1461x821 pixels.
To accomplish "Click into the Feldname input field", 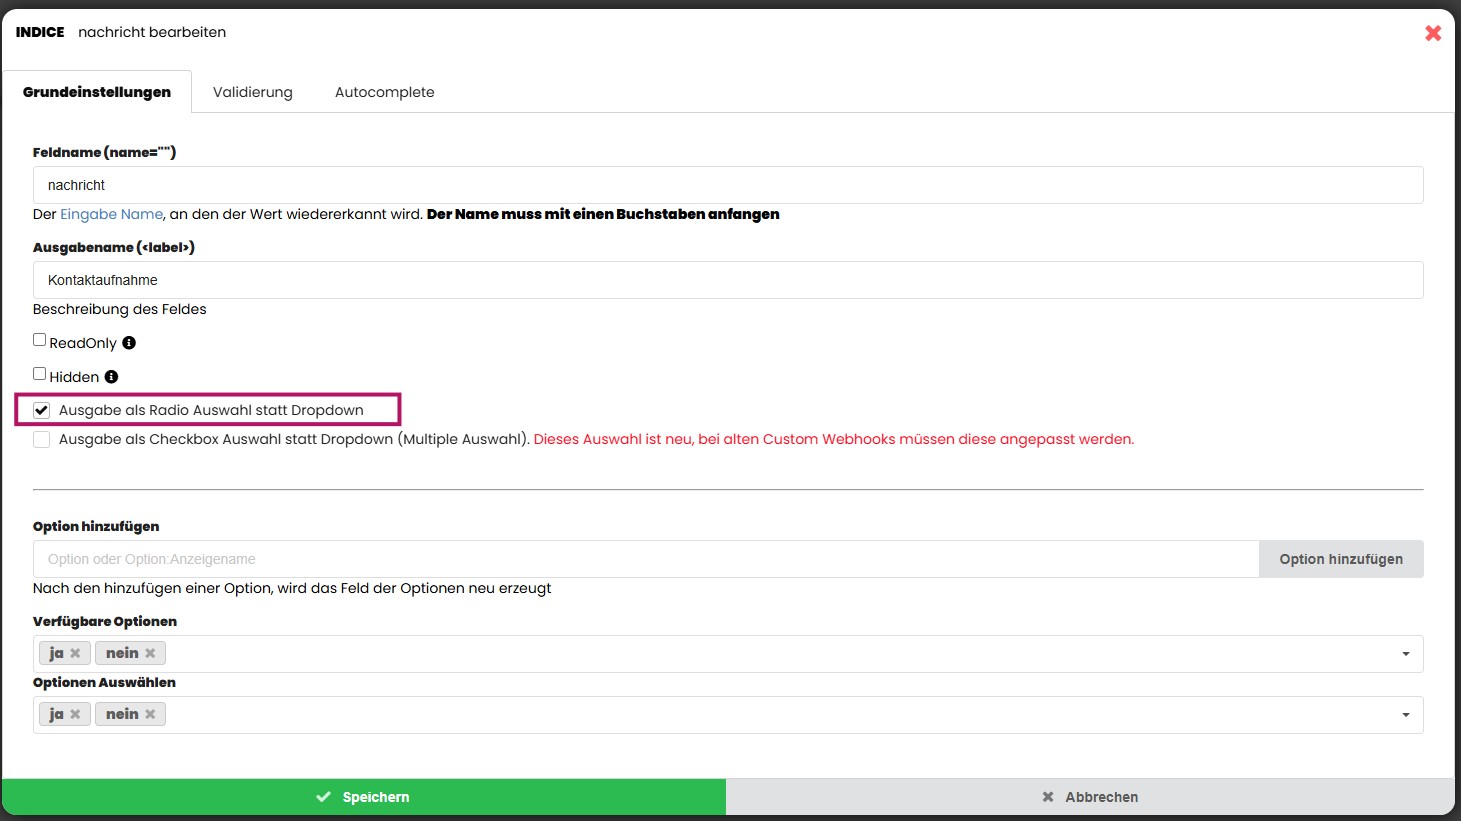I will [727, 185].
